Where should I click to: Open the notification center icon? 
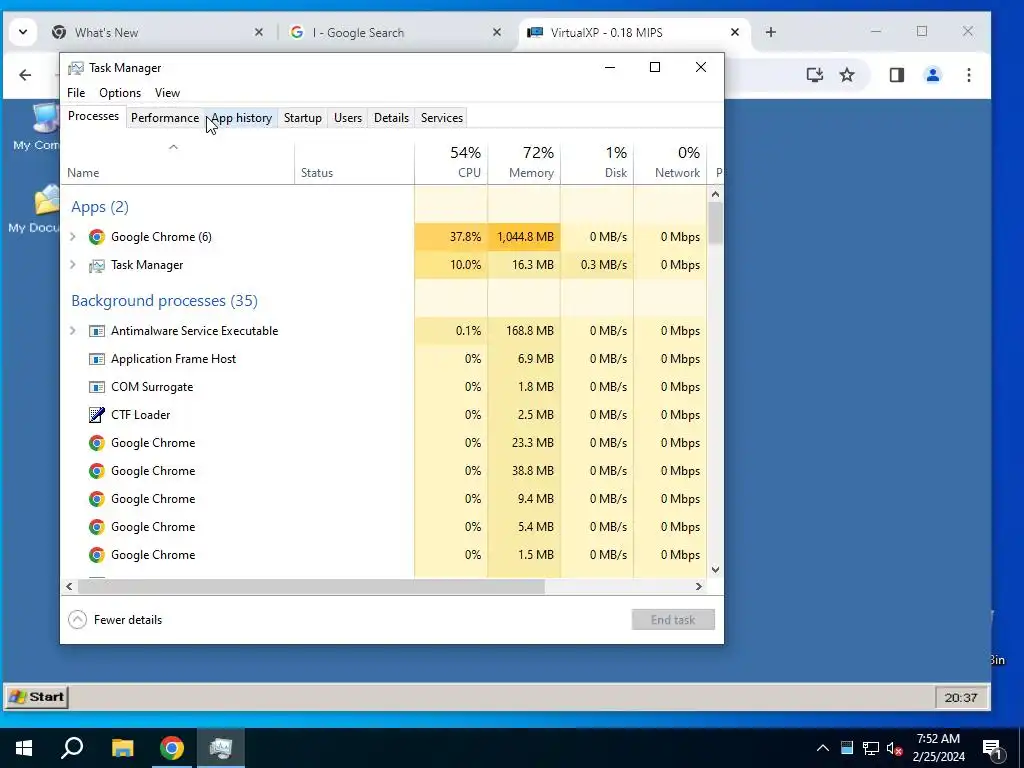[x=992, y=749]
